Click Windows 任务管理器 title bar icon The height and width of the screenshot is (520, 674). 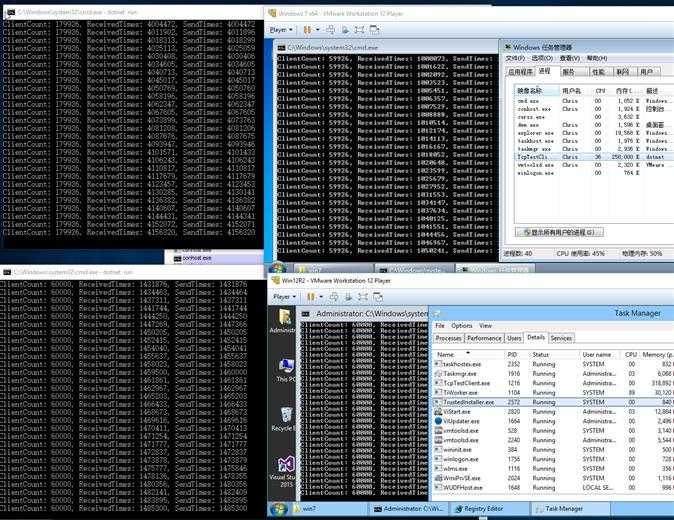508,47
